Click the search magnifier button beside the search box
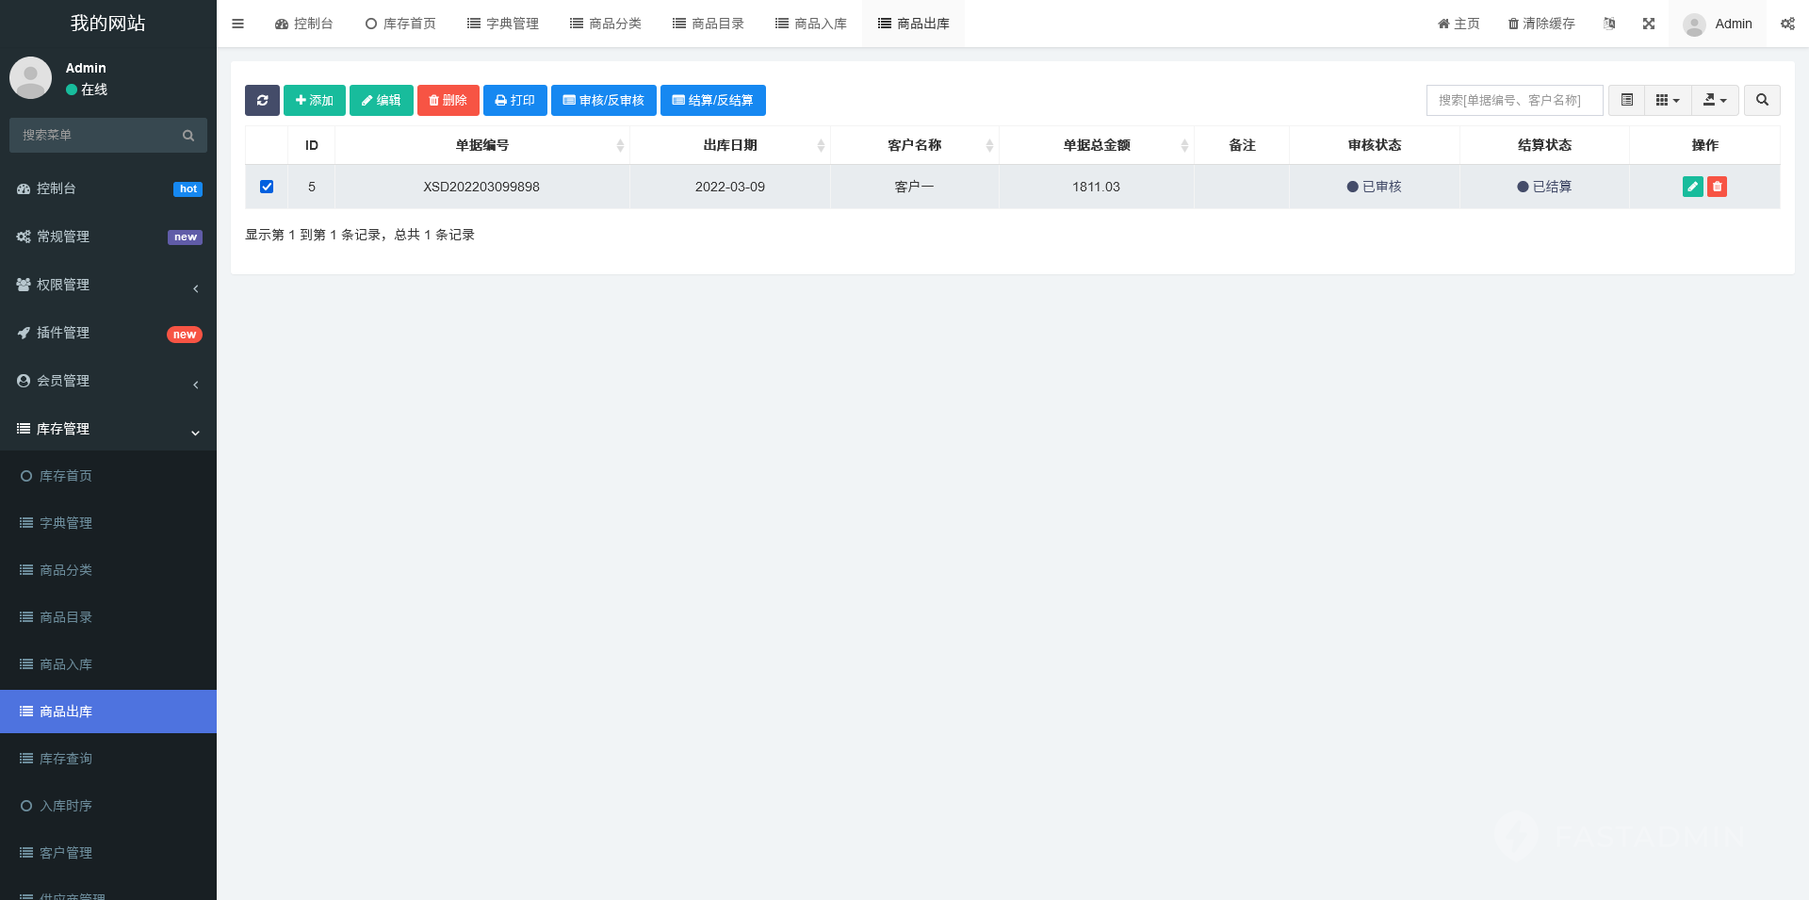 [x=1761, y=100]
